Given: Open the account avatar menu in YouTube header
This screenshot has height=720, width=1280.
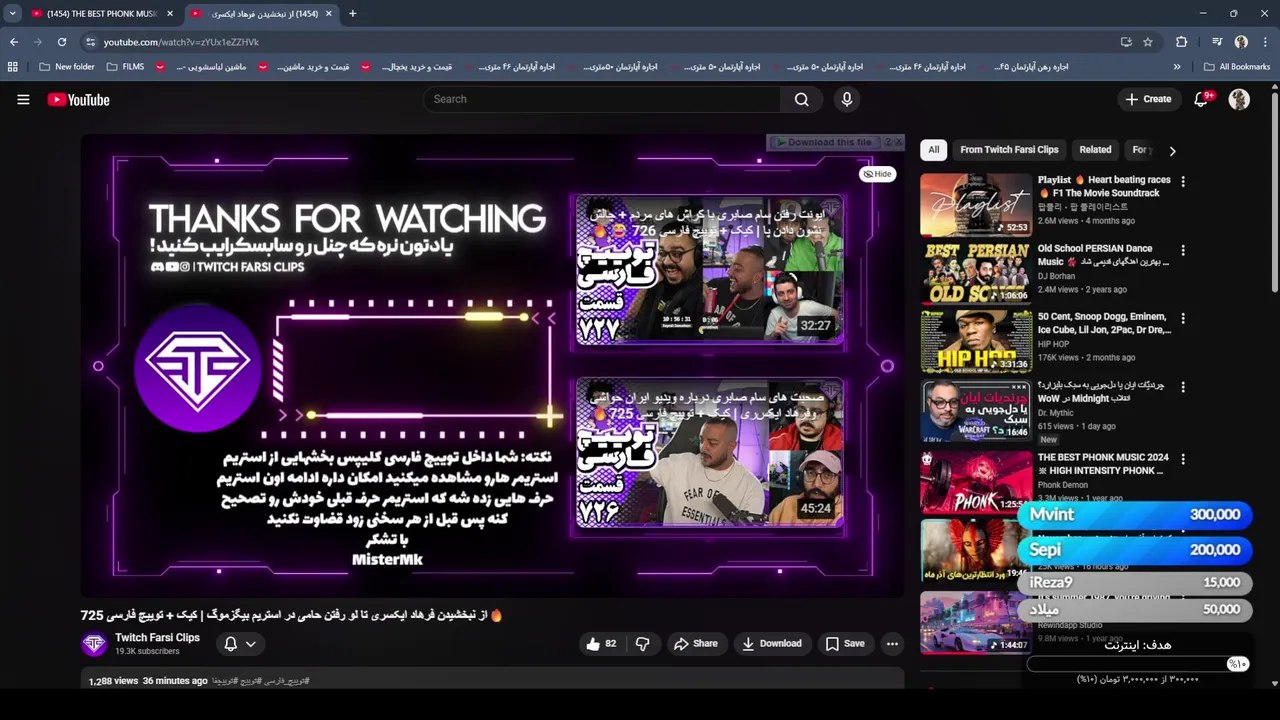Looking at the screenshot, I should point(1239,99).
